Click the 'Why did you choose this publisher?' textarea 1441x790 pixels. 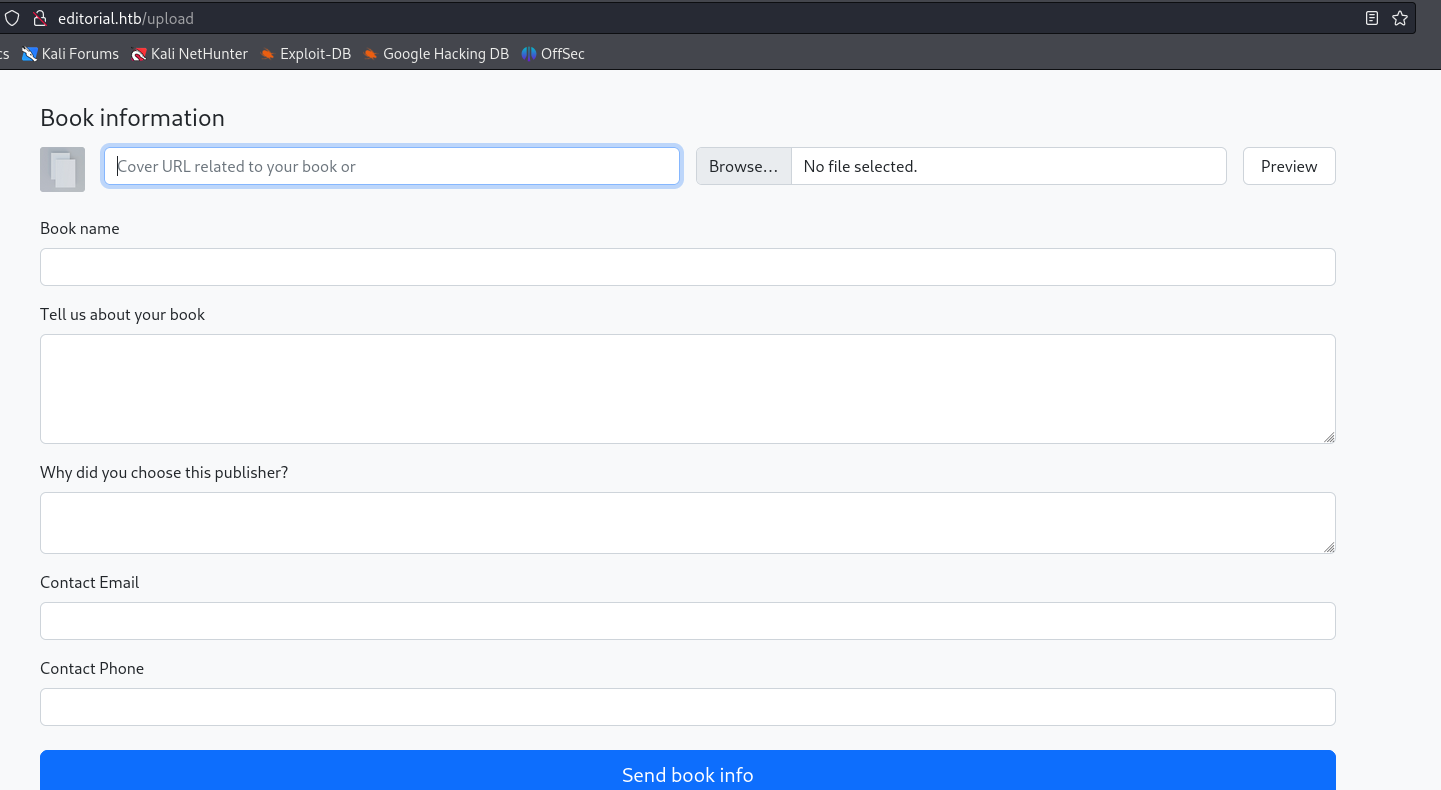click(x=688, y=523)
